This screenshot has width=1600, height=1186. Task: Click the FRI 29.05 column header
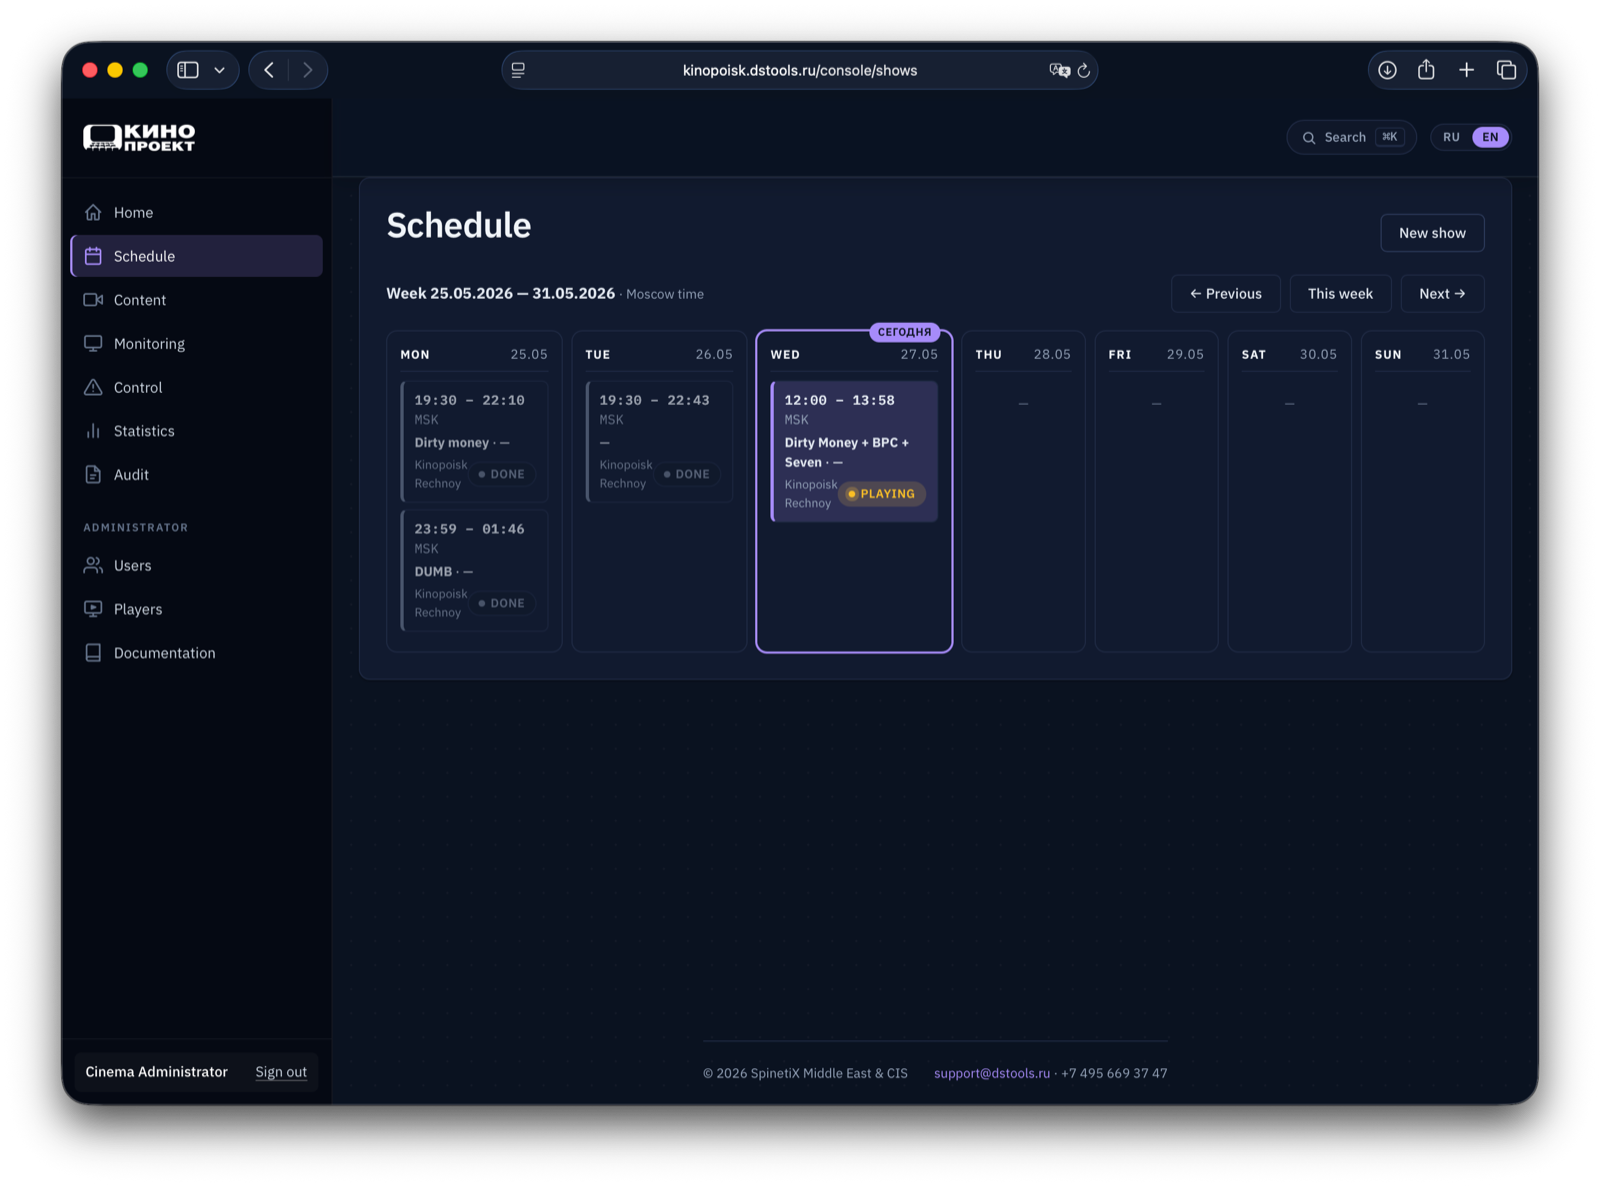click(x=1156, y=355)
